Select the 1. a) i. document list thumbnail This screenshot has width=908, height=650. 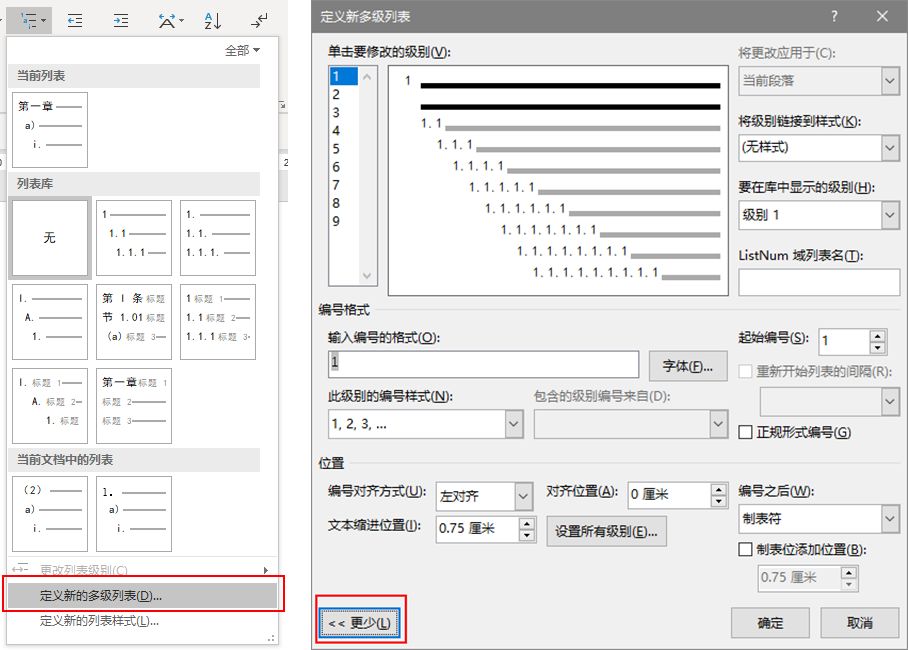[x=134, y=514]
